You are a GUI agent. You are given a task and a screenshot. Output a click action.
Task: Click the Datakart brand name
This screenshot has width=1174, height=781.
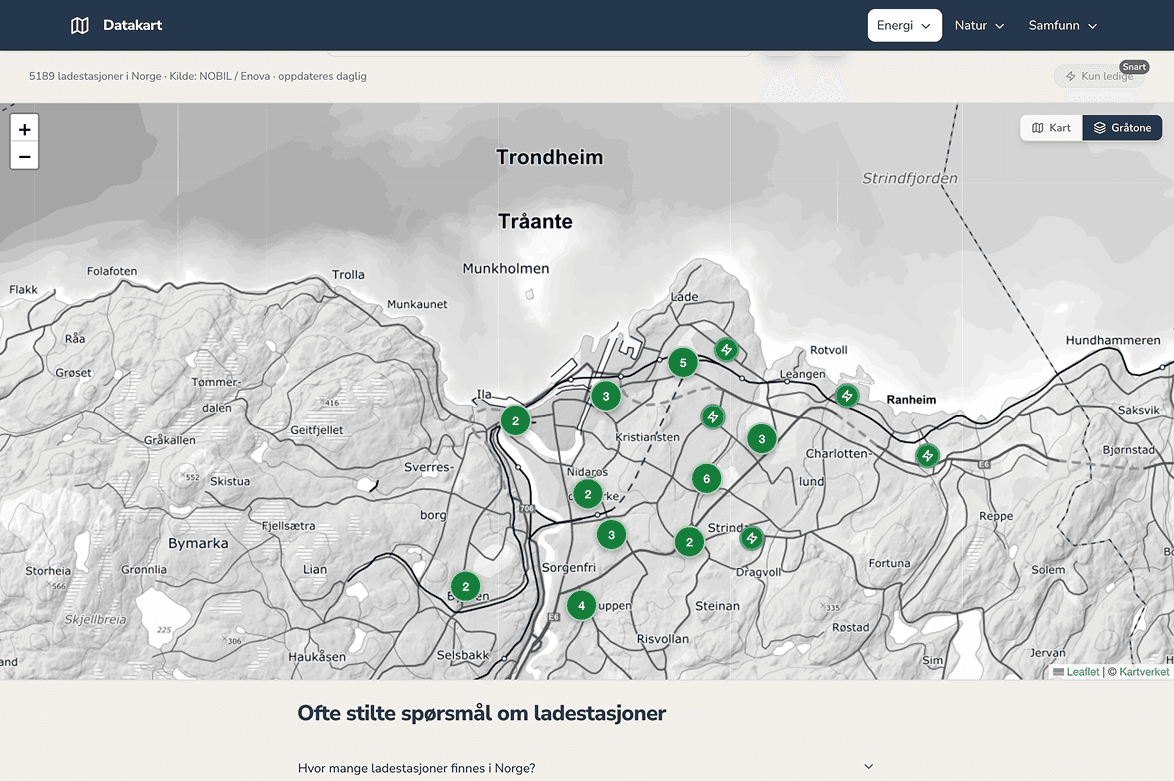(x=133, y=25)
